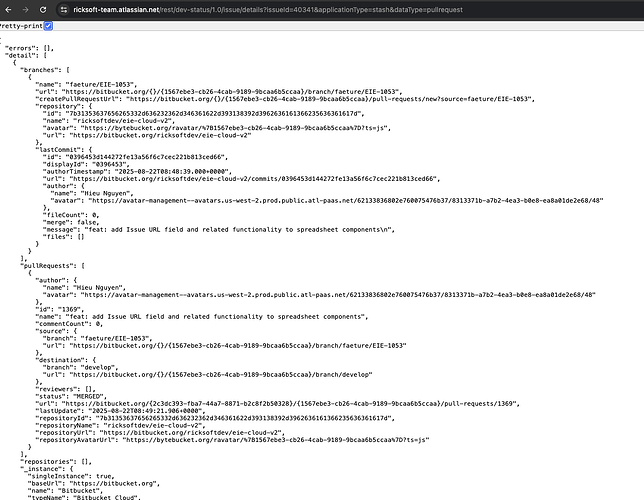
Task: Click the "files": [] line
Action: coord(64,237)
